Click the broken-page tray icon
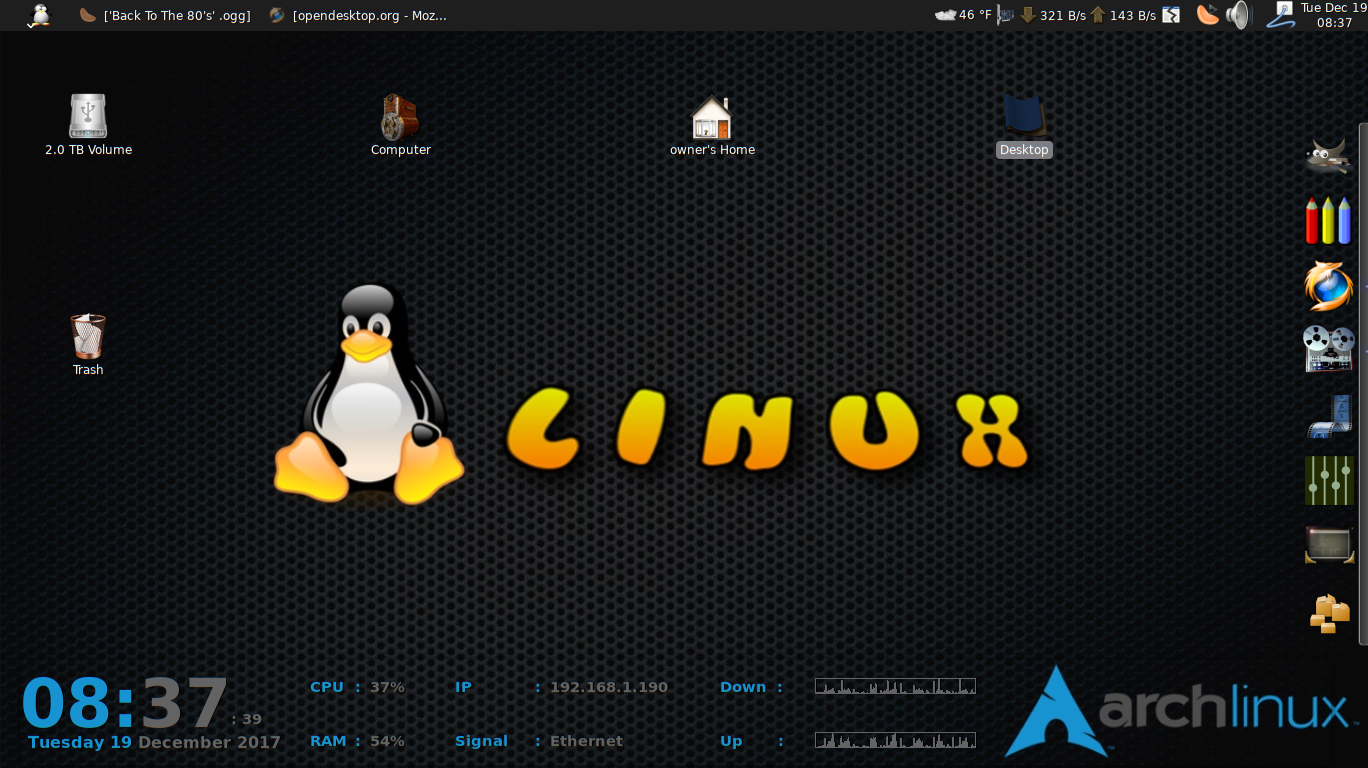1368x768 pixels. point(1171,15)
